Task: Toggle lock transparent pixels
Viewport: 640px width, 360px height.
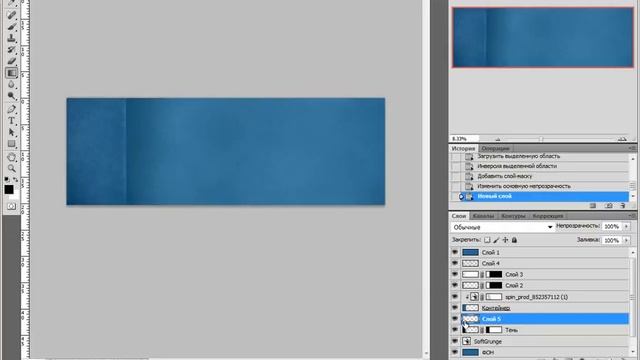Action: (x=487, y=240)
